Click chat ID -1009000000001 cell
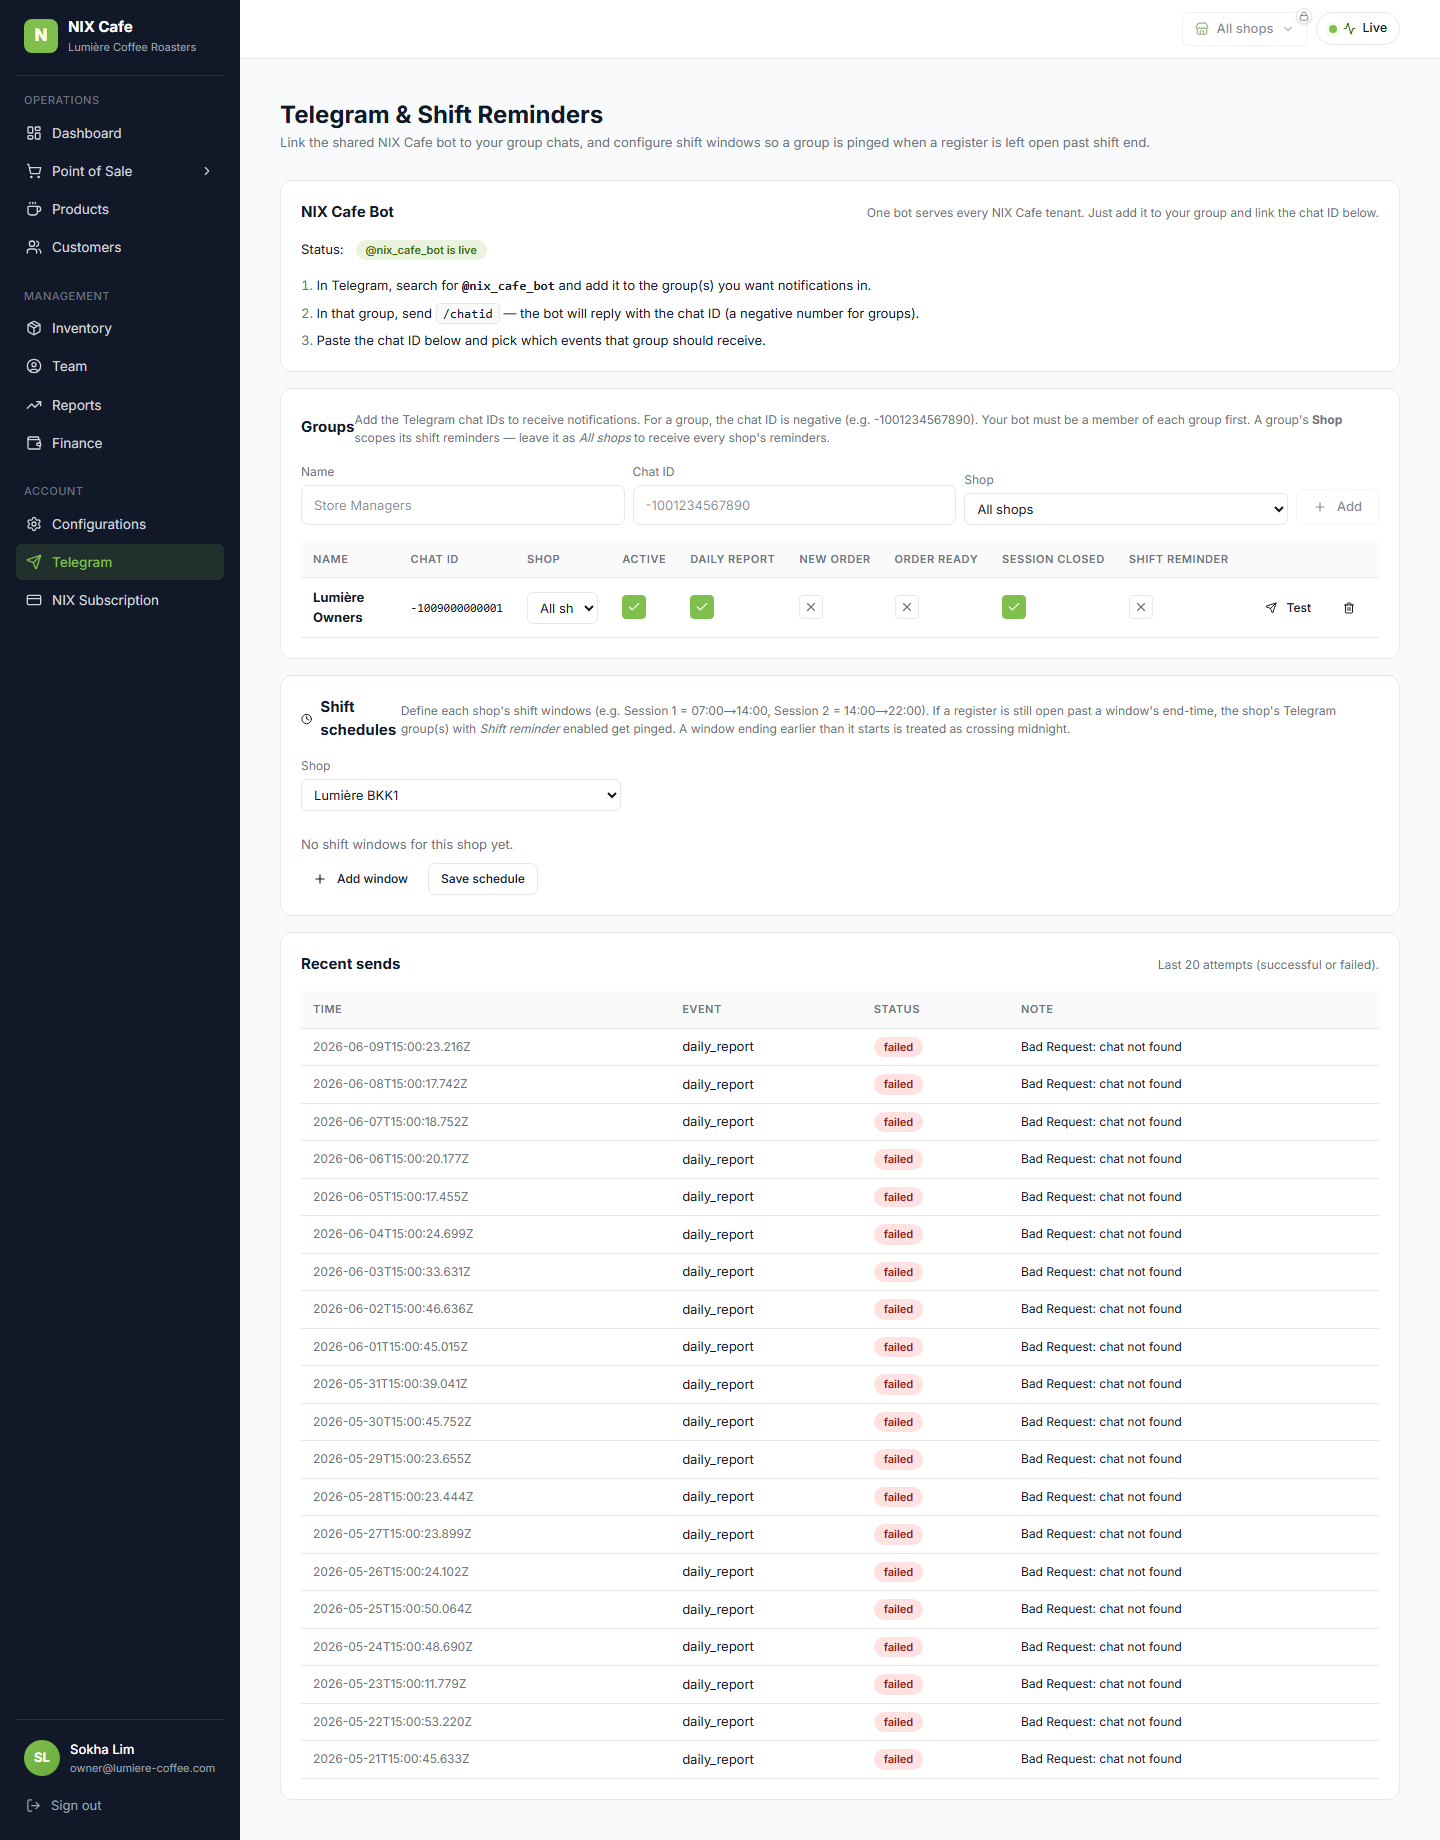The width and height of the screenshot is (1440, 1840). tap(457, 608)
